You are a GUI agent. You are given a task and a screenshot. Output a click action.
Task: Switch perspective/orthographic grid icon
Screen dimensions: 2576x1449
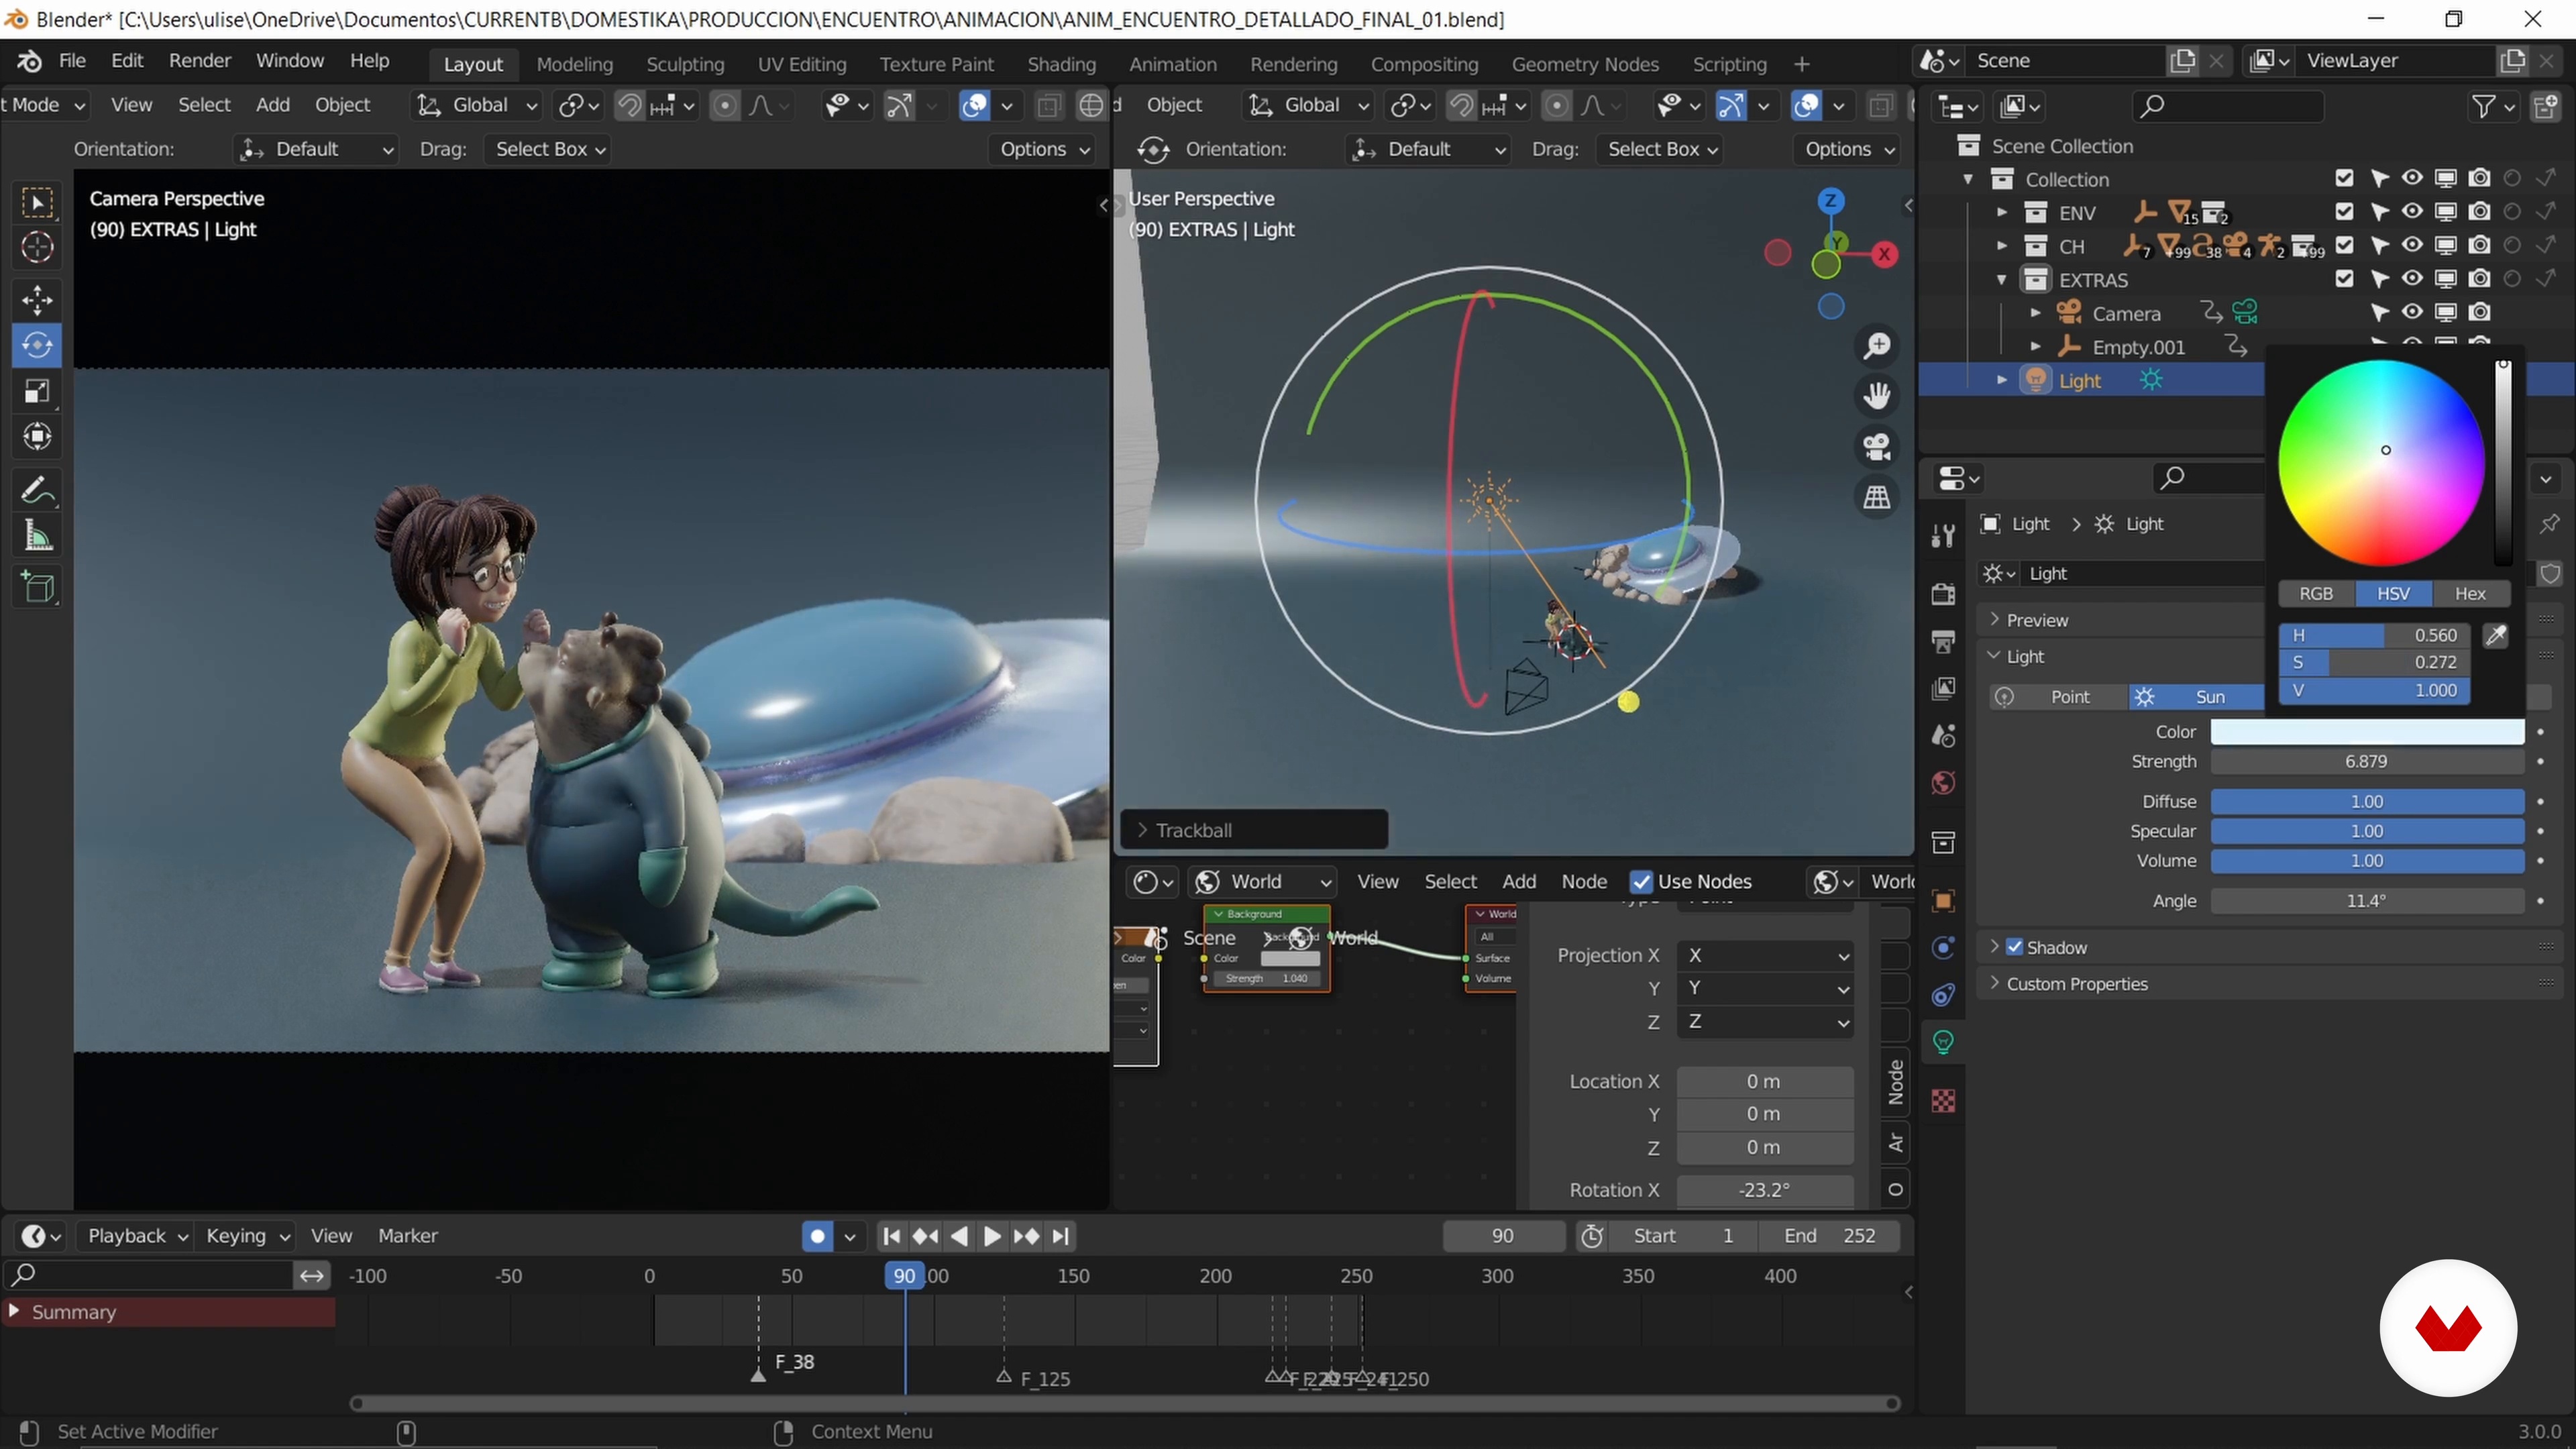click(x=1877, y=496)
